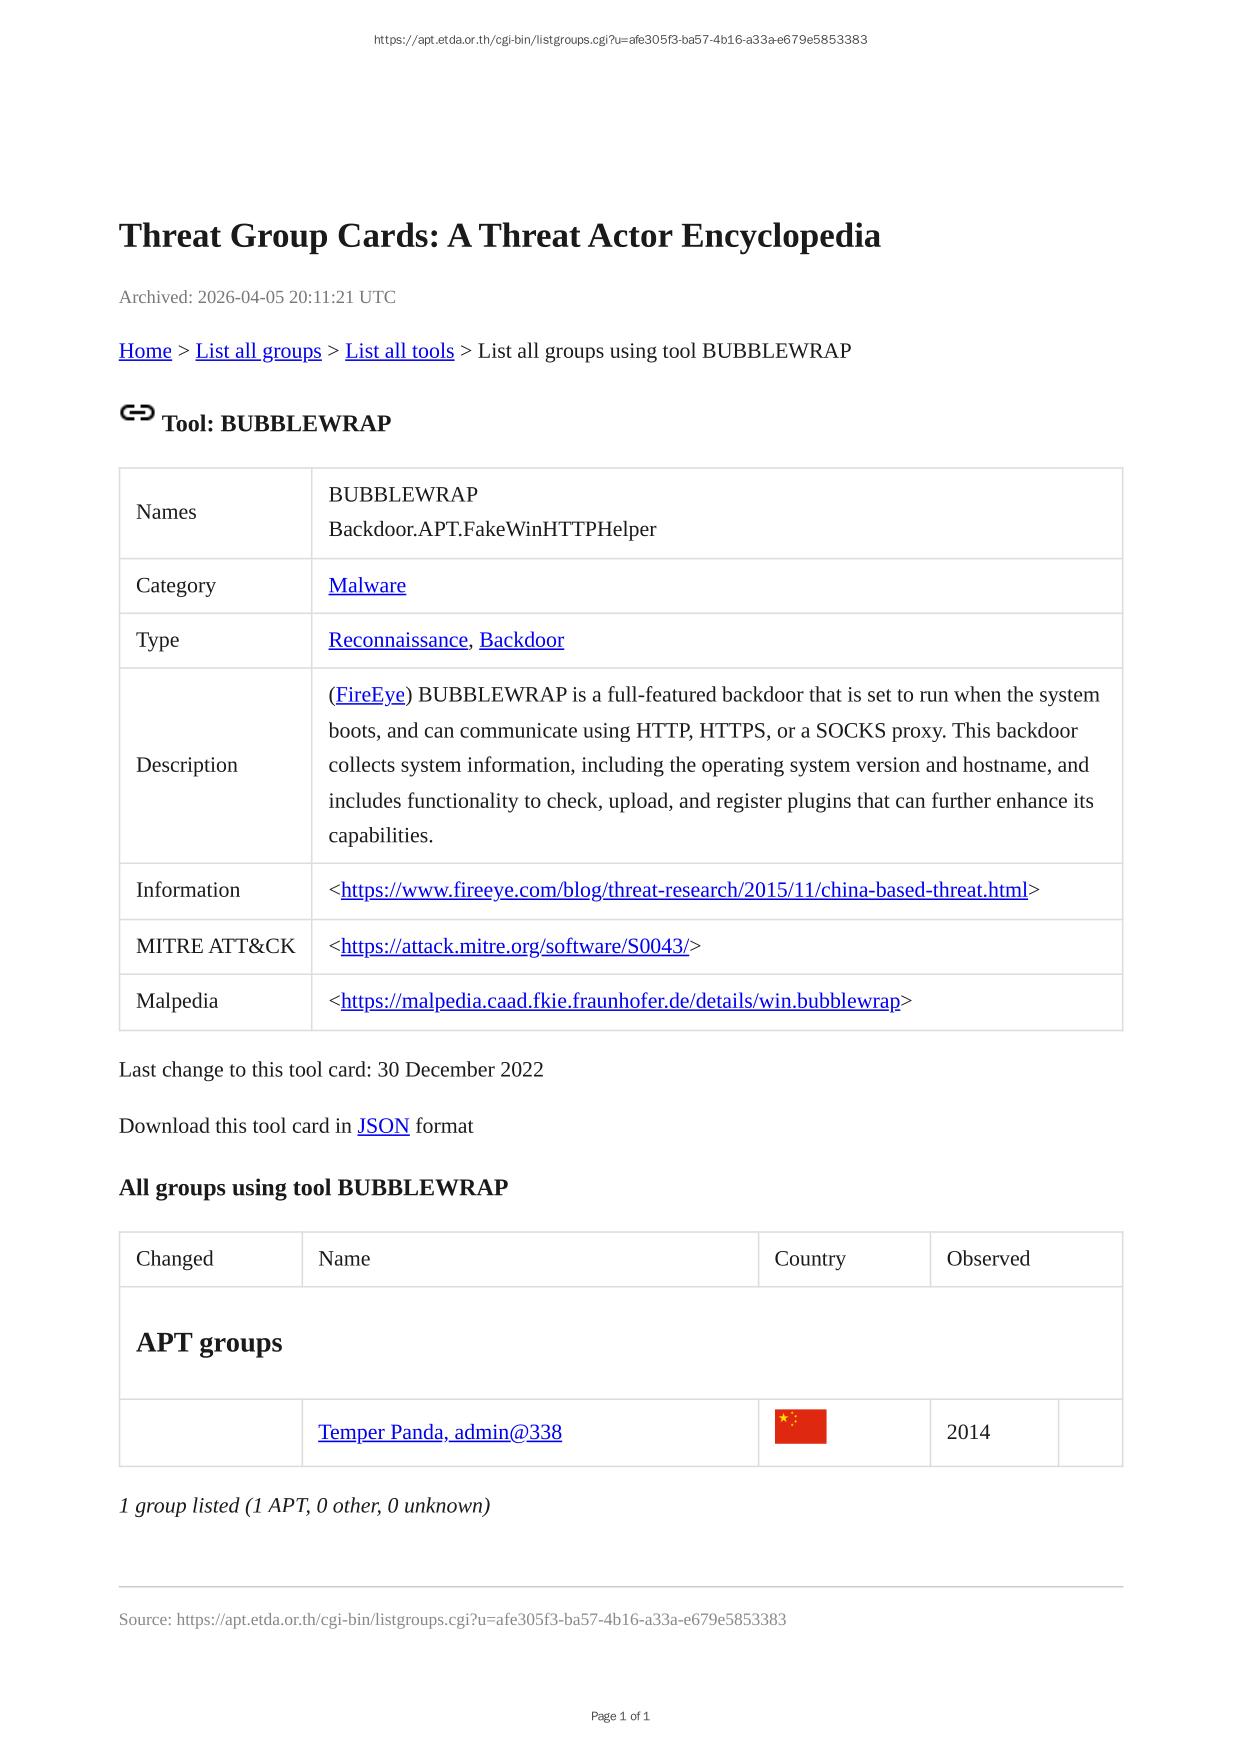Open the FireEye source link in description
This screenshot has height=1756, width=1242.
click(x=370, y=695)
